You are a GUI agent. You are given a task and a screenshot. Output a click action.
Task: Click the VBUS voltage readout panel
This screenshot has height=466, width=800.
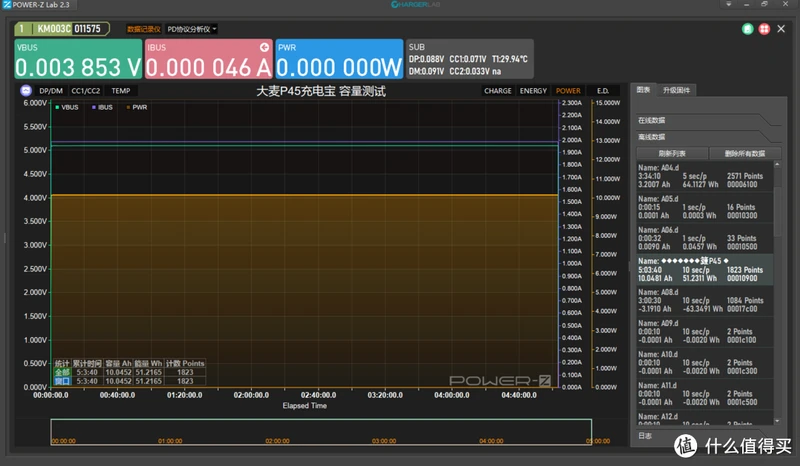(x=78, y=59)
